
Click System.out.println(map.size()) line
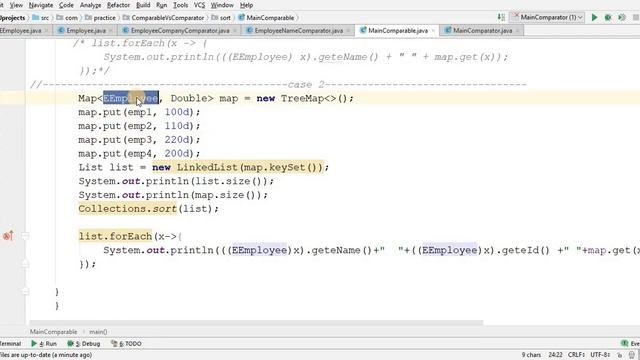[x=173, y=195]
